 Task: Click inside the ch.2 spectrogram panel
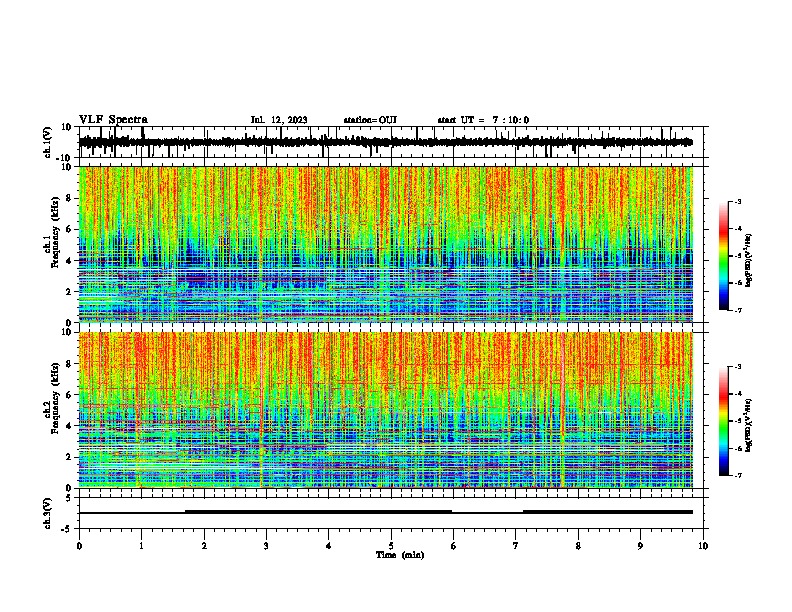pos(385,410)
